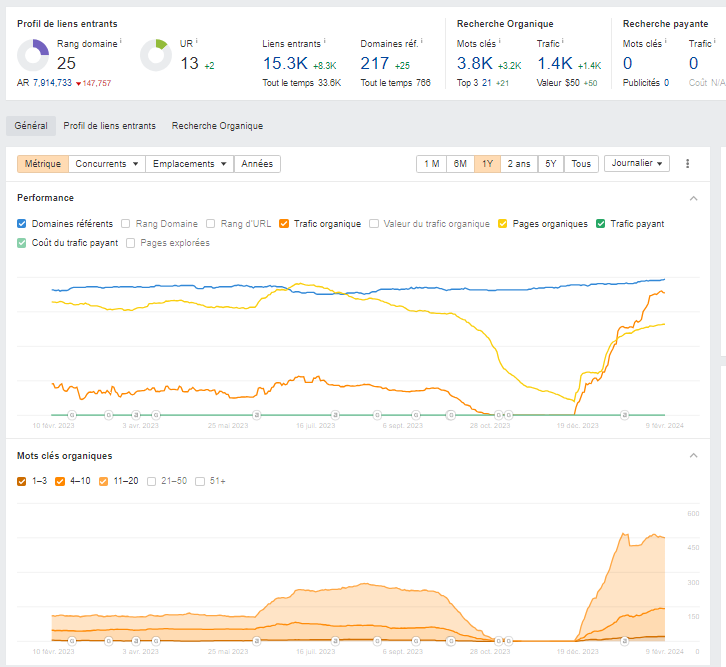
Task: Toggle the Coût du trafic payant checkbox
Action: coord(22,243)
